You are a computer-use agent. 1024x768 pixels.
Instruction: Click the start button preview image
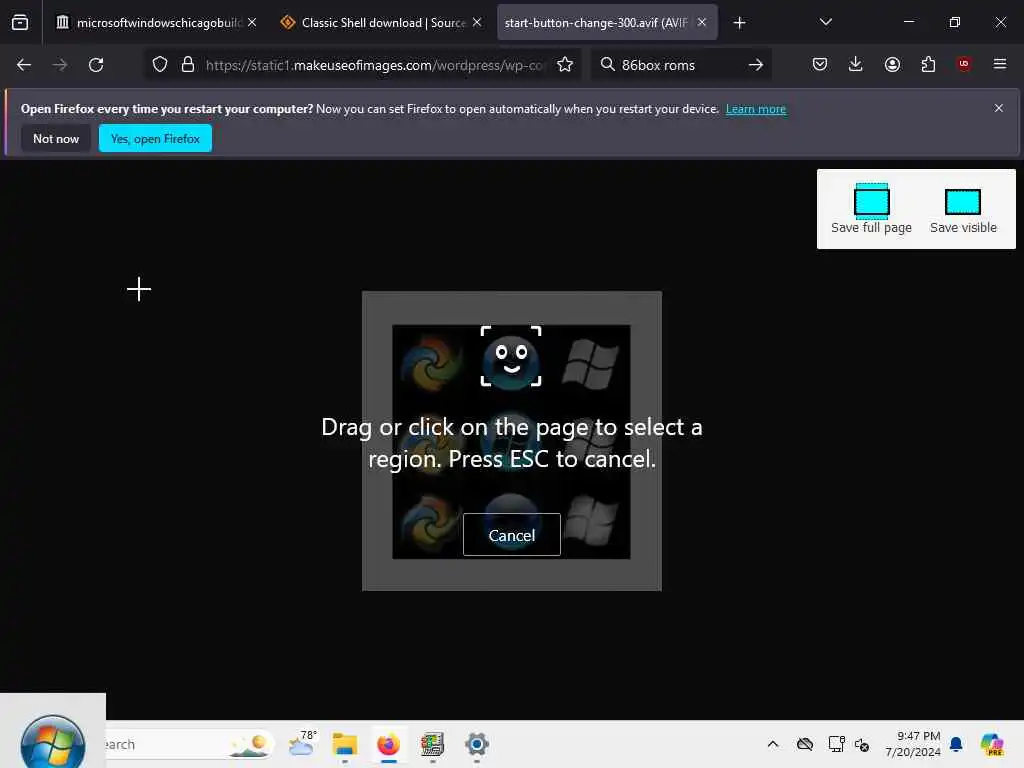[x=511, y=441]
